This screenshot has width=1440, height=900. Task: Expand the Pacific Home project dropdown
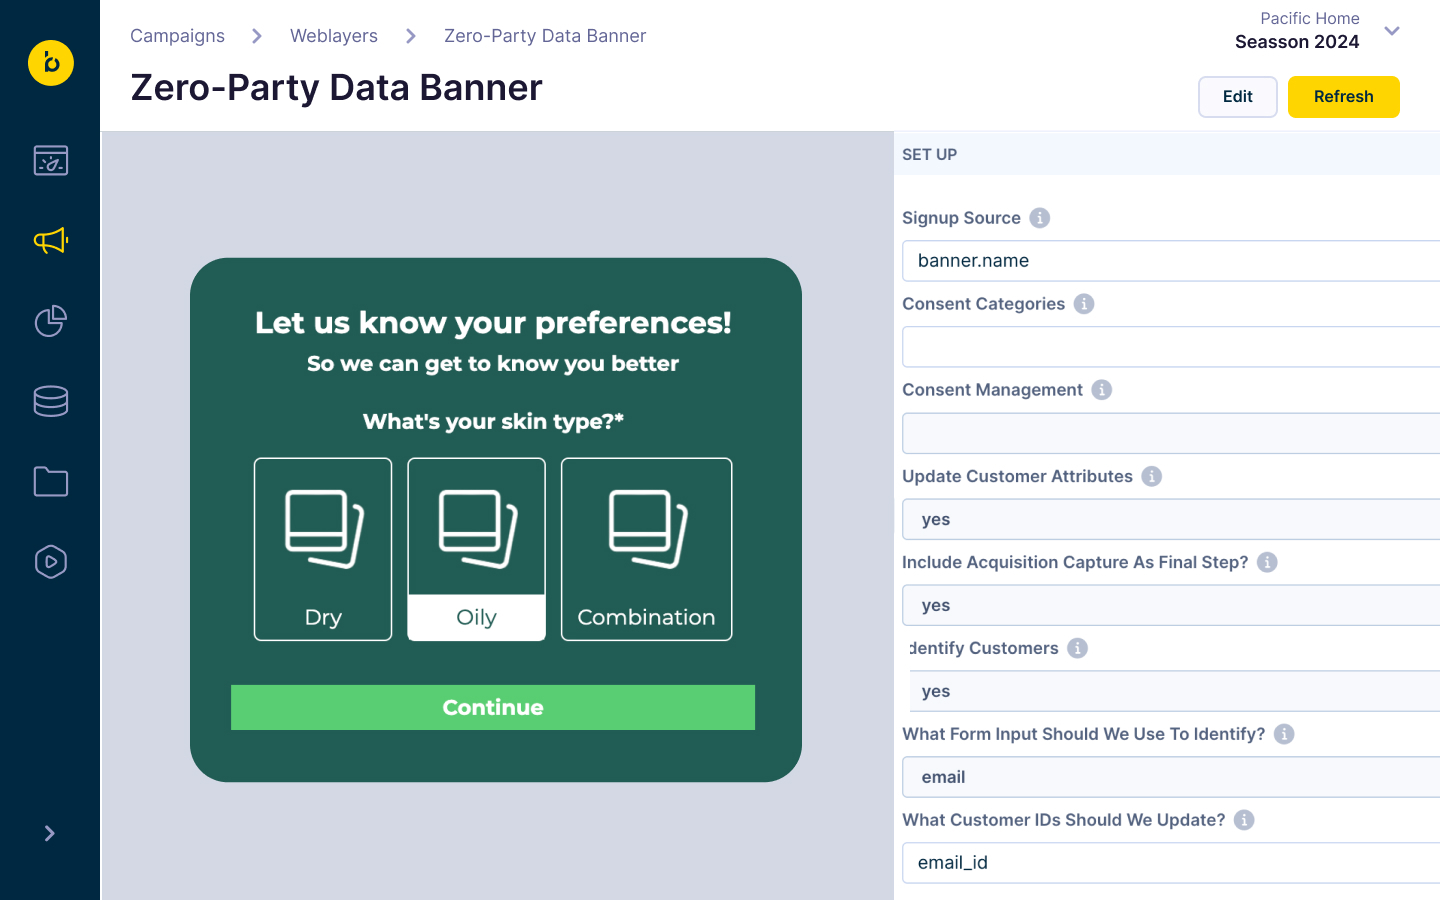click(x=1392, y=31)
